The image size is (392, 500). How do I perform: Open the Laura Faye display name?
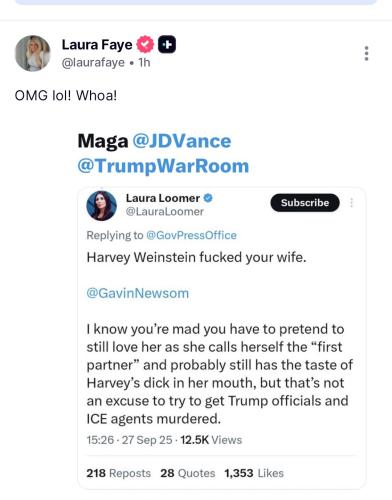click(97, 45)
